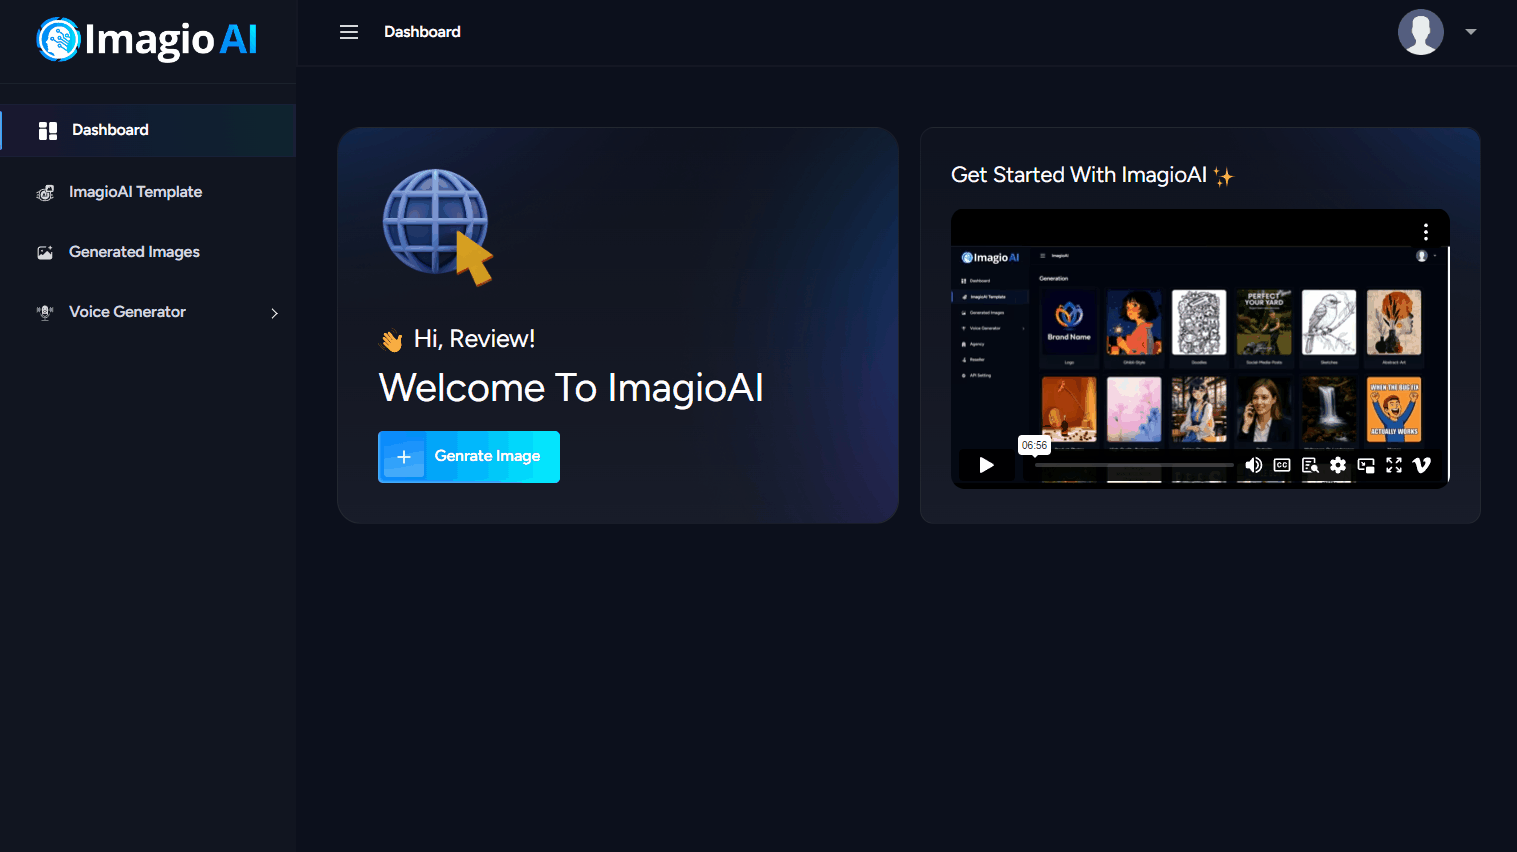Open the video's three-dot more options menu
Viewport: 1517px width, 852px height.
click(x=1426, y=232)
